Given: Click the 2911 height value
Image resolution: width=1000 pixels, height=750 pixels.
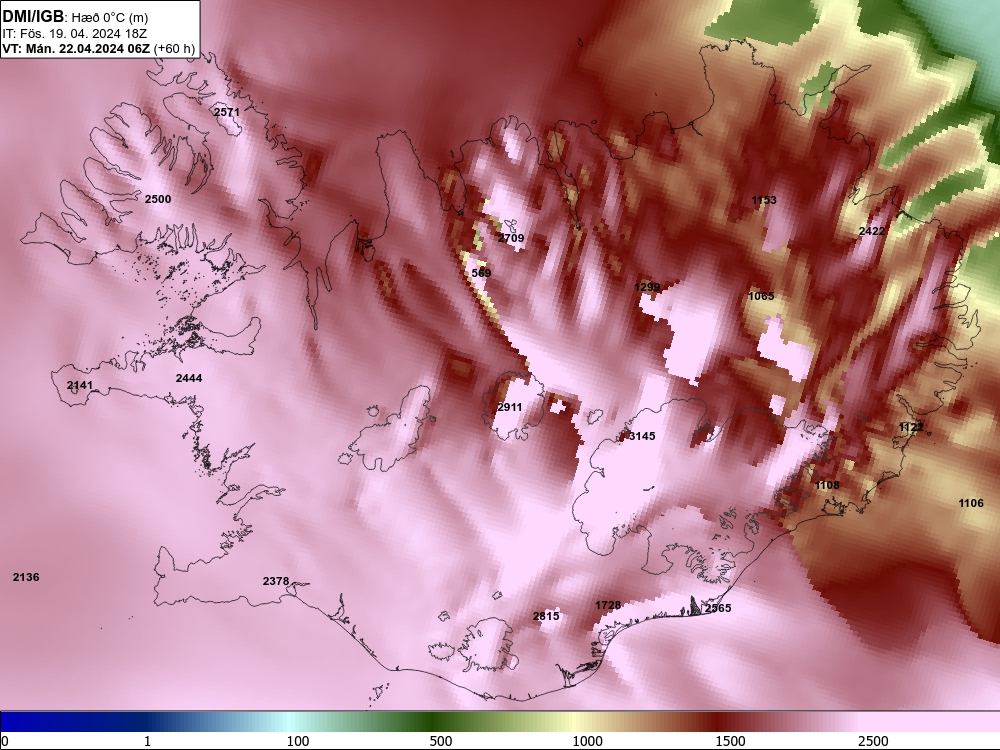Looking at the screenshot, I should click(510, 407).
